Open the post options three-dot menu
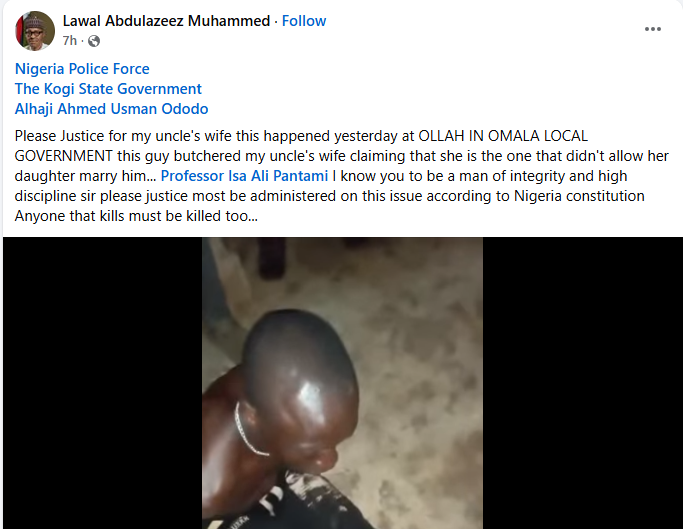This screenshot has height=529, width=683. (x=653, y=29)
